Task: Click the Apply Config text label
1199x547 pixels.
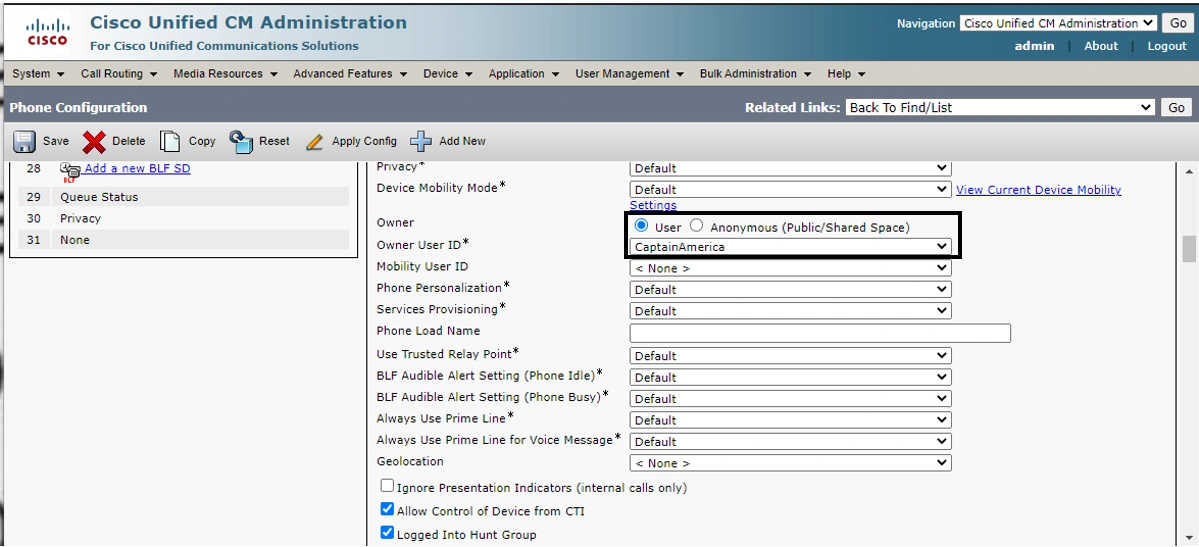Action: [364, 142]
